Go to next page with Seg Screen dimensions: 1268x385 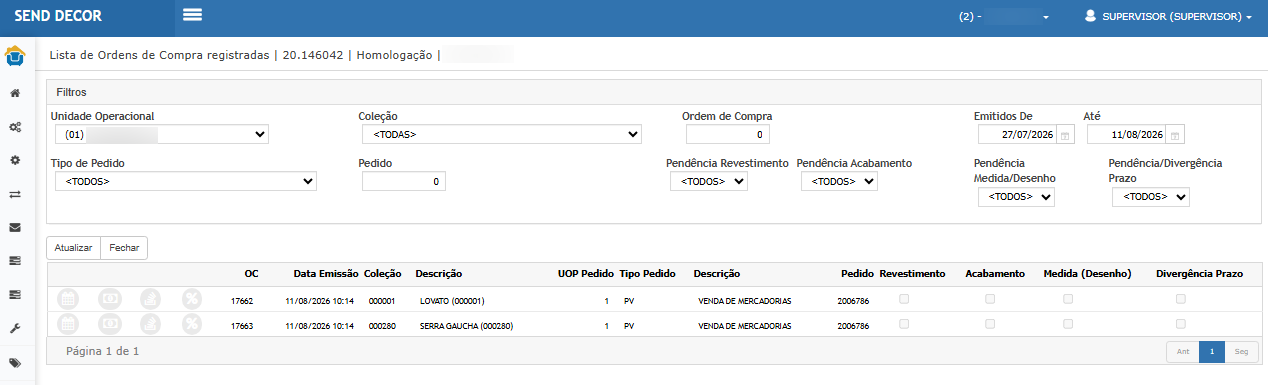pyautogui.click(x=1241, y=352)
